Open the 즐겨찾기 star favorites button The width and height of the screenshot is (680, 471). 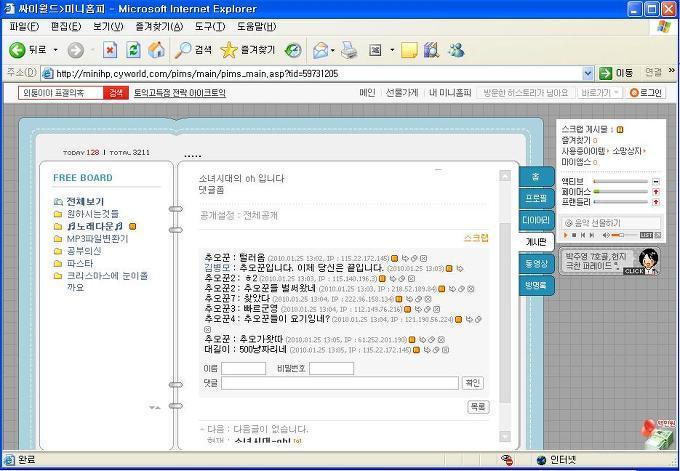(x=247, y=50)
